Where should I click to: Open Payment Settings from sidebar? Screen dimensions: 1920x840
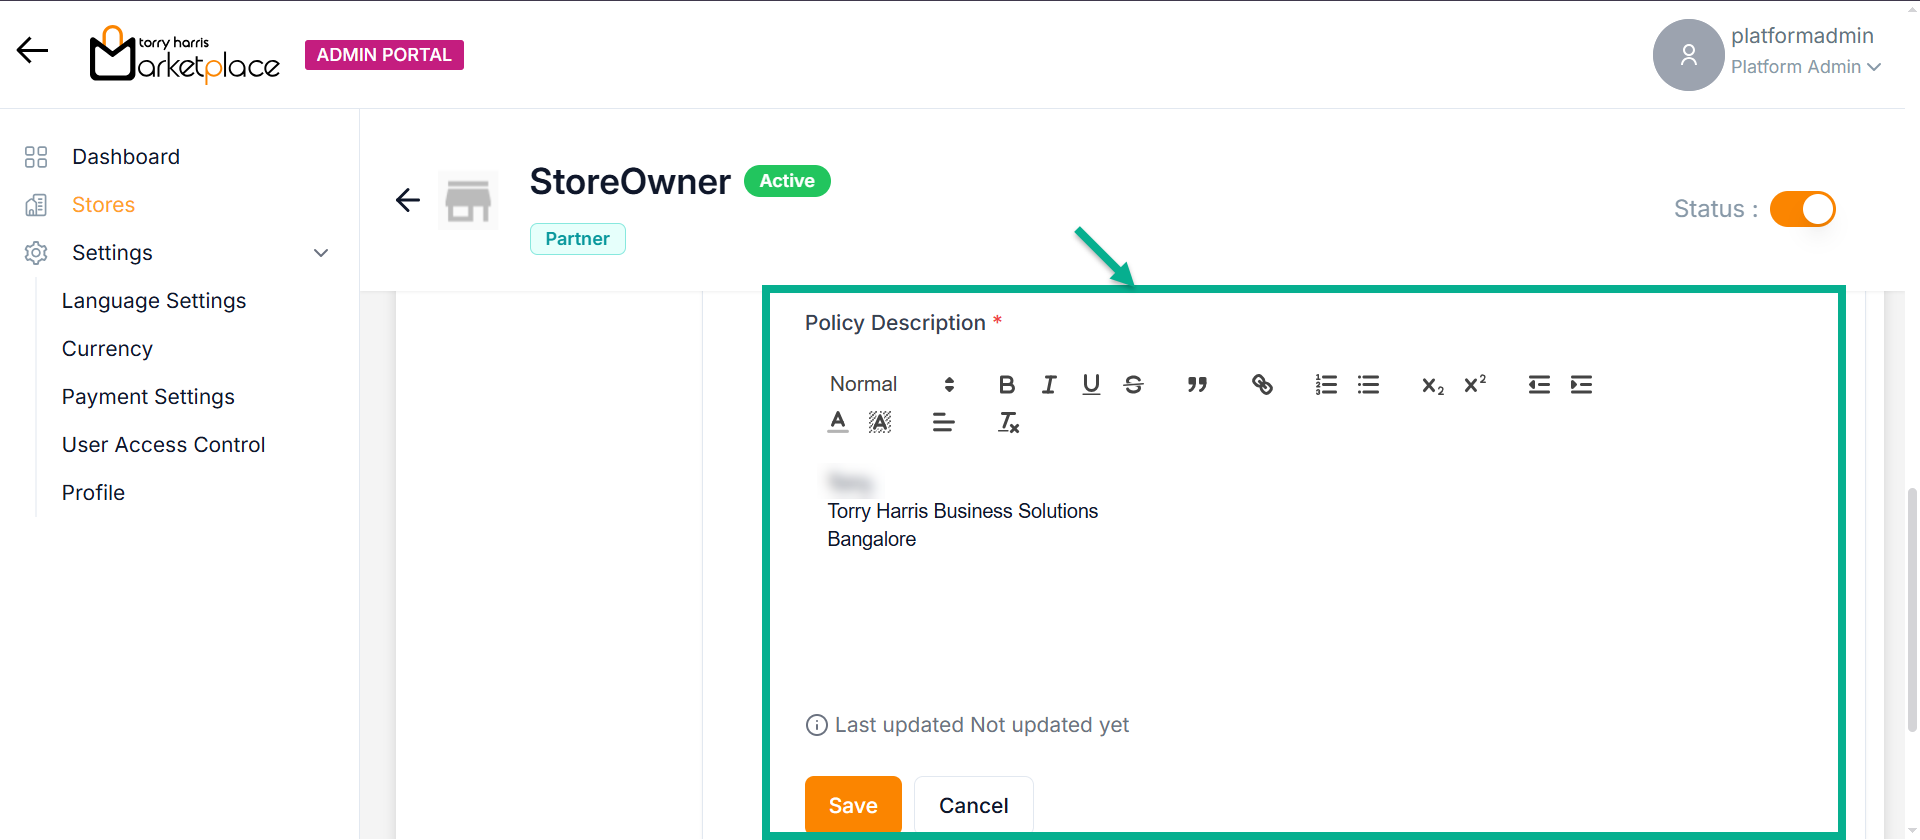148,397
